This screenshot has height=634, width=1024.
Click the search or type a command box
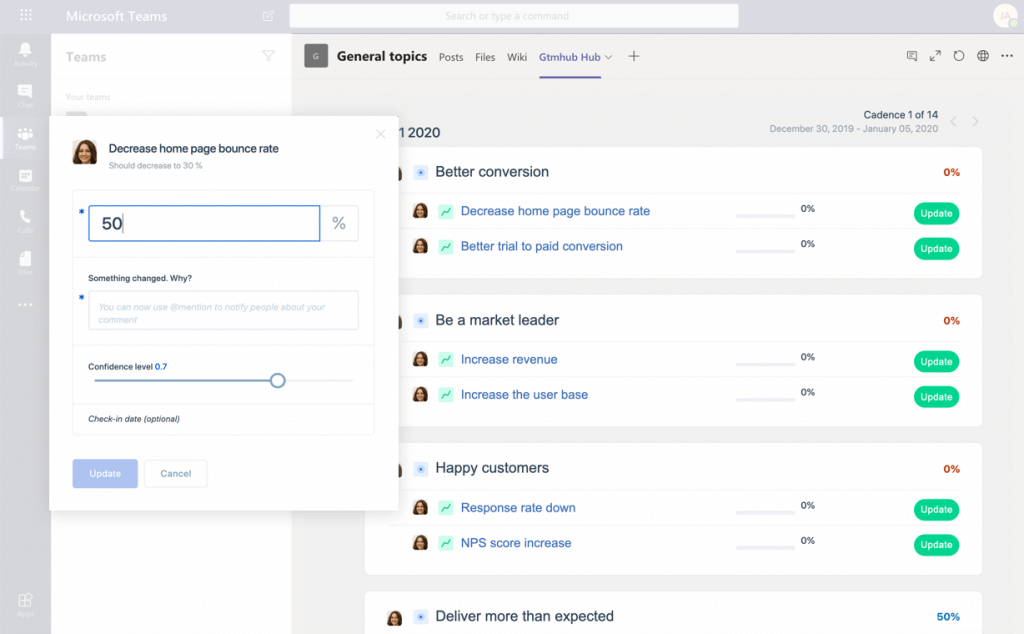514,16
